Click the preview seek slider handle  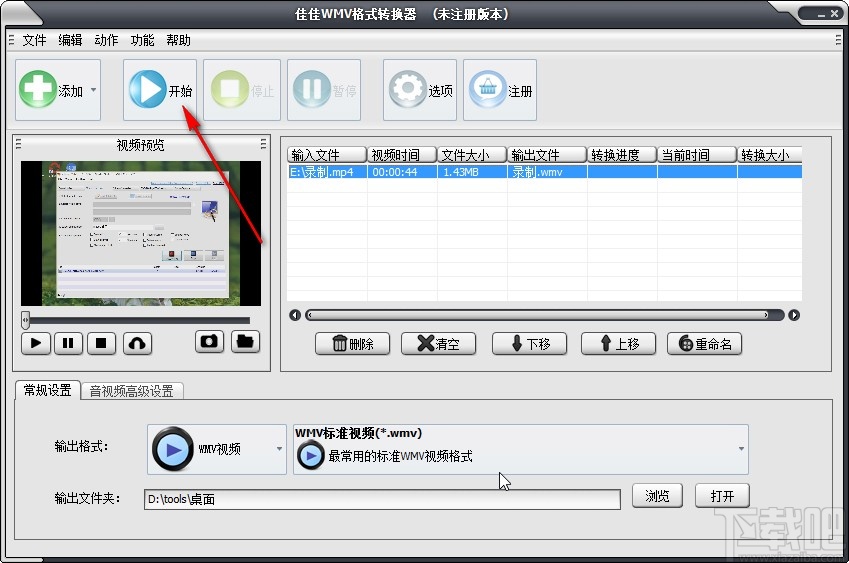coord(25,320)
